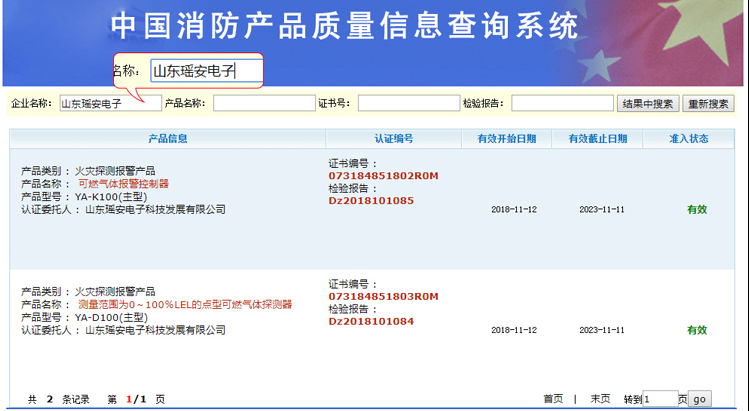Viewport: 749px width, 411px height.
Task: Click the 转到 page number input
Action: [x=660, y=399]
